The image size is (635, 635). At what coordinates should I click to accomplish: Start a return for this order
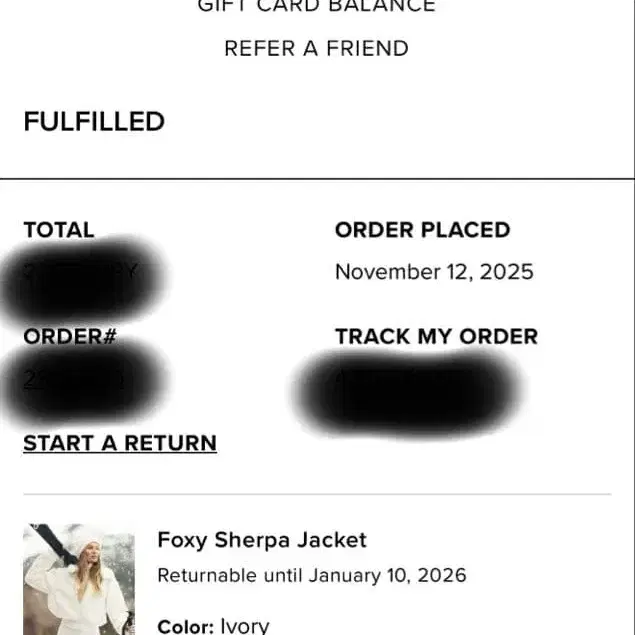point(120,443)
